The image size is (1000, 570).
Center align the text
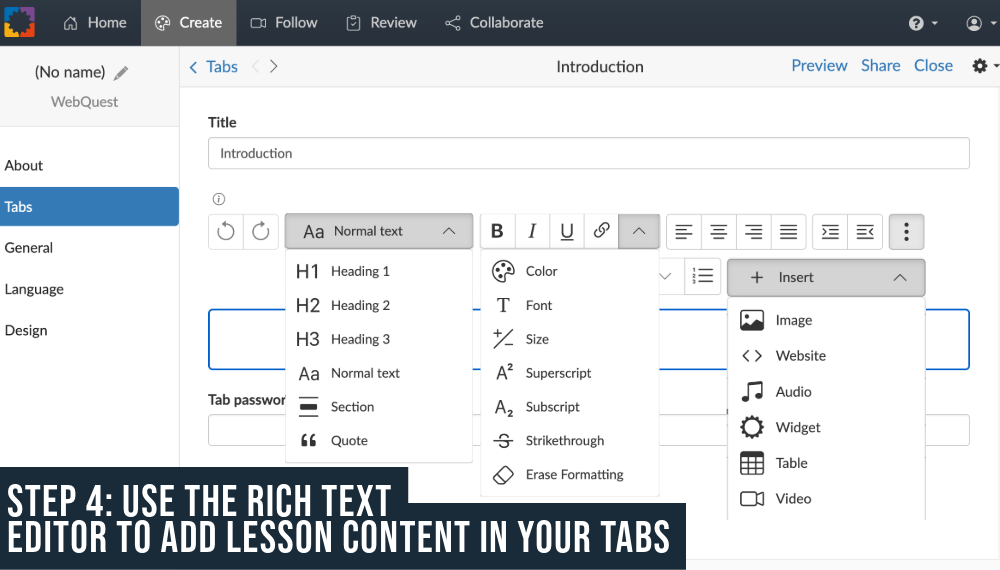719,231
